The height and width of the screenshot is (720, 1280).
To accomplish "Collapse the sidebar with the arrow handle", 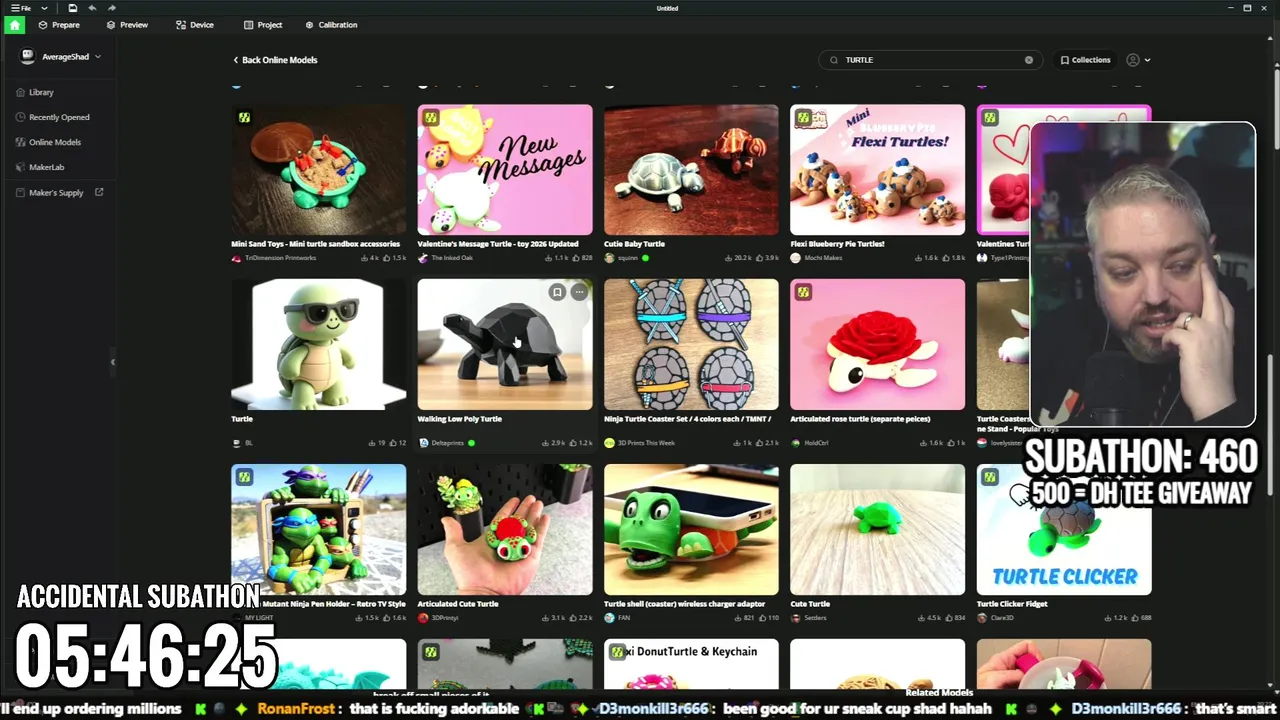I will click(112, 361).
